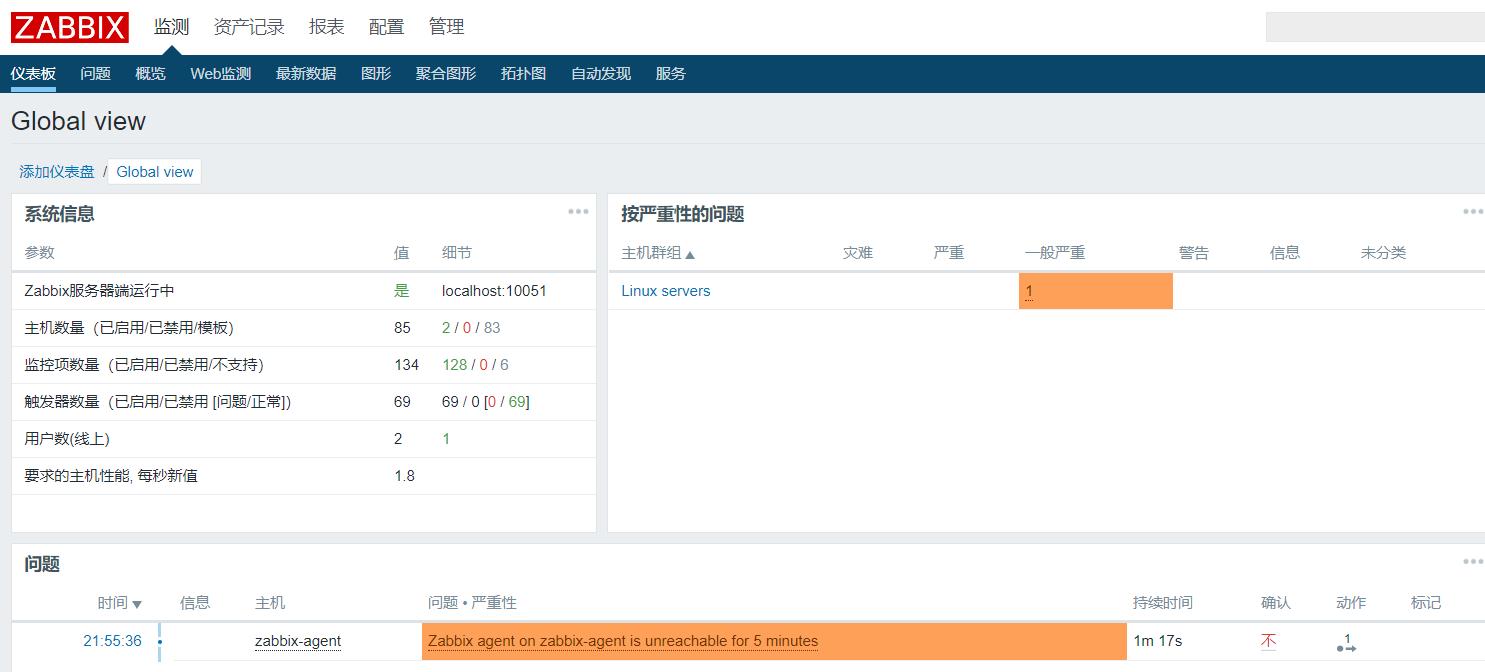The width and height of the screenshot is (1485, 672).
Task: Go to the 问题 submenu tab
Action: tap(96, 74)
